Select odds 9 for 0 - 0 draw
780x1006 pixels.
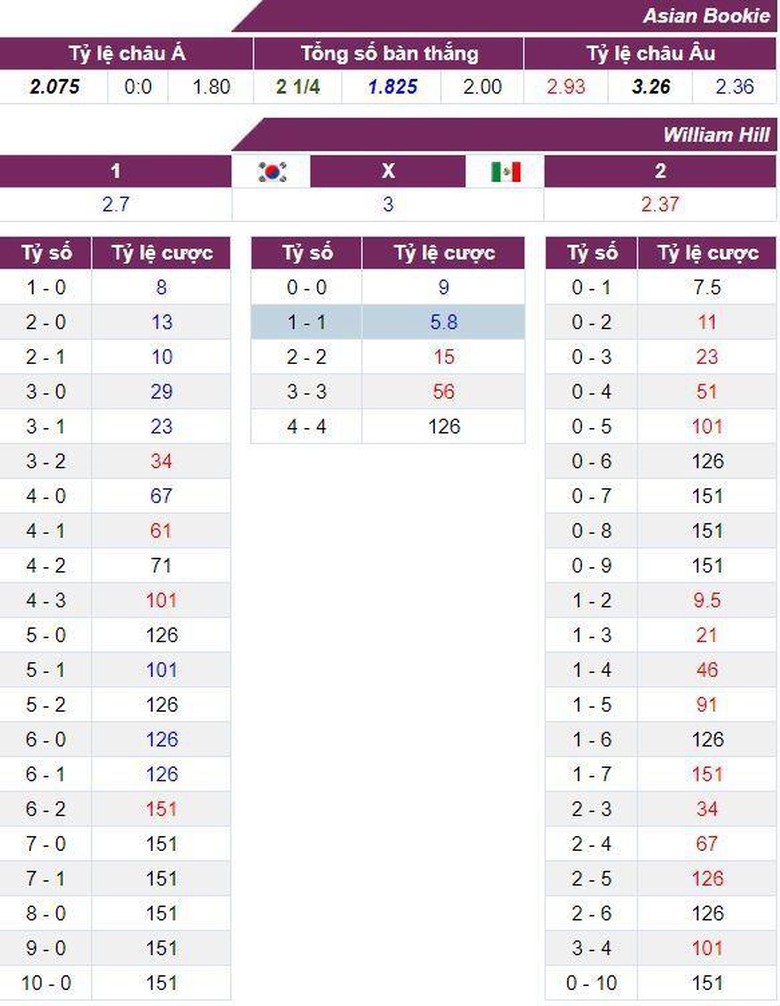point(443,288)
